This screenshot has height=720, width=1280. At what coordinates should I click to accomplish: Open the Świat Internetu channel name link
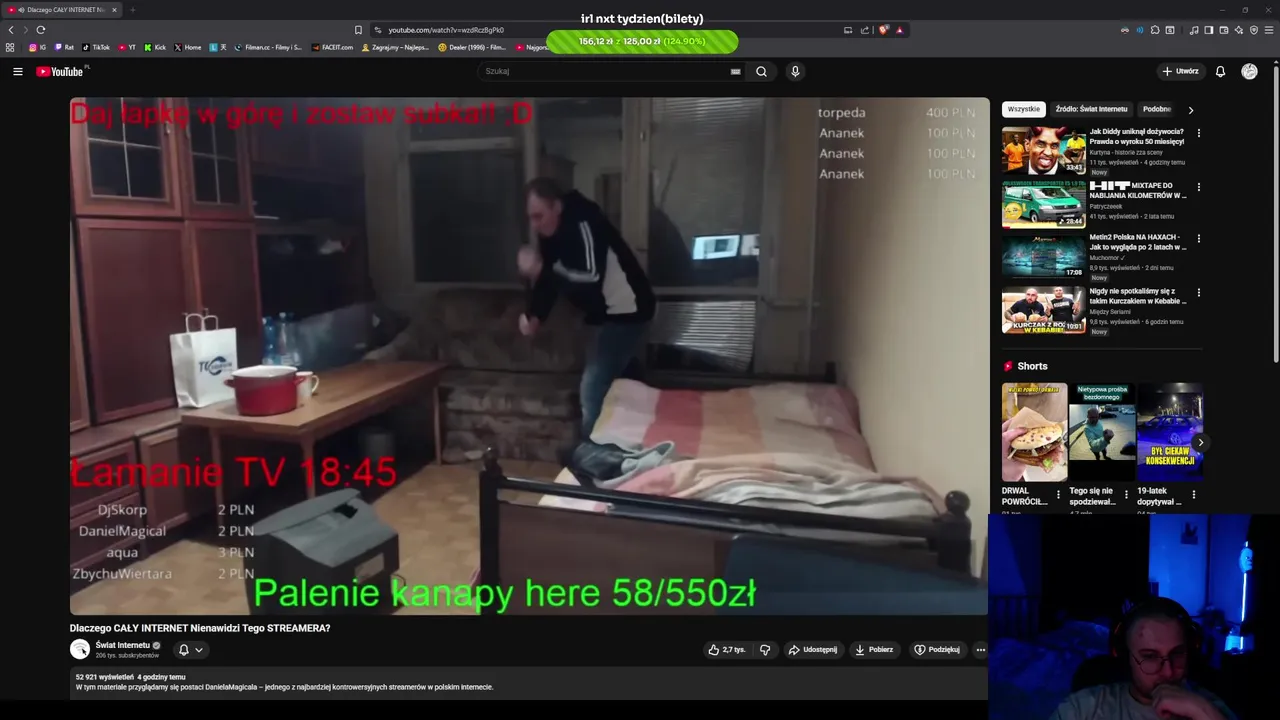tap(122, 645)
